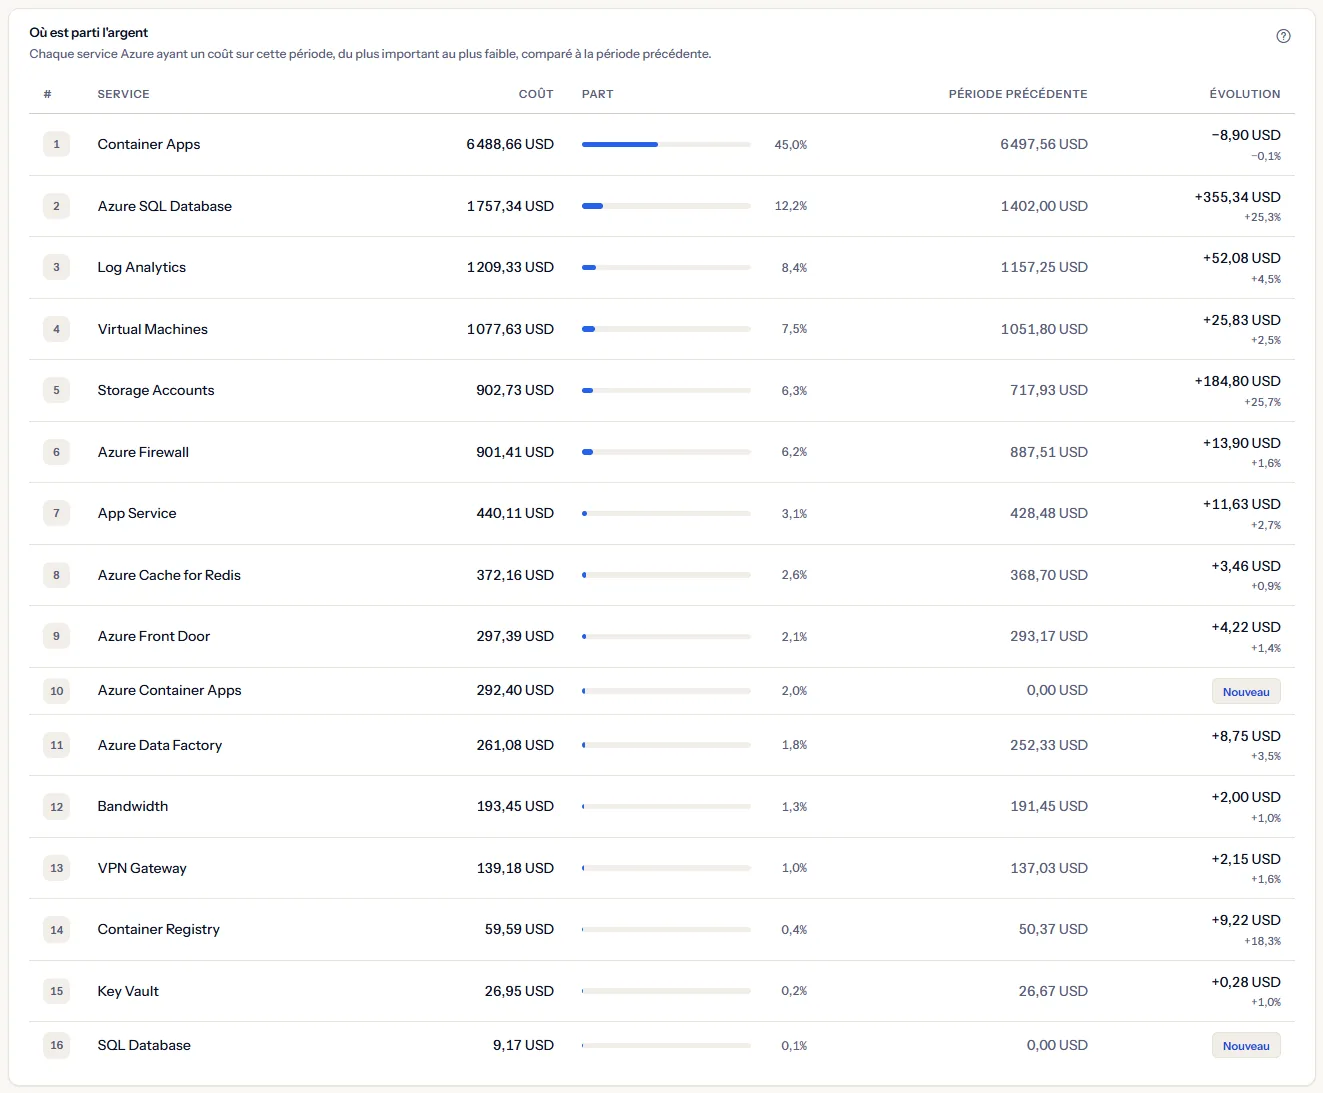Click the cost value 6 488,66 USD

click(x=510, y=144)
